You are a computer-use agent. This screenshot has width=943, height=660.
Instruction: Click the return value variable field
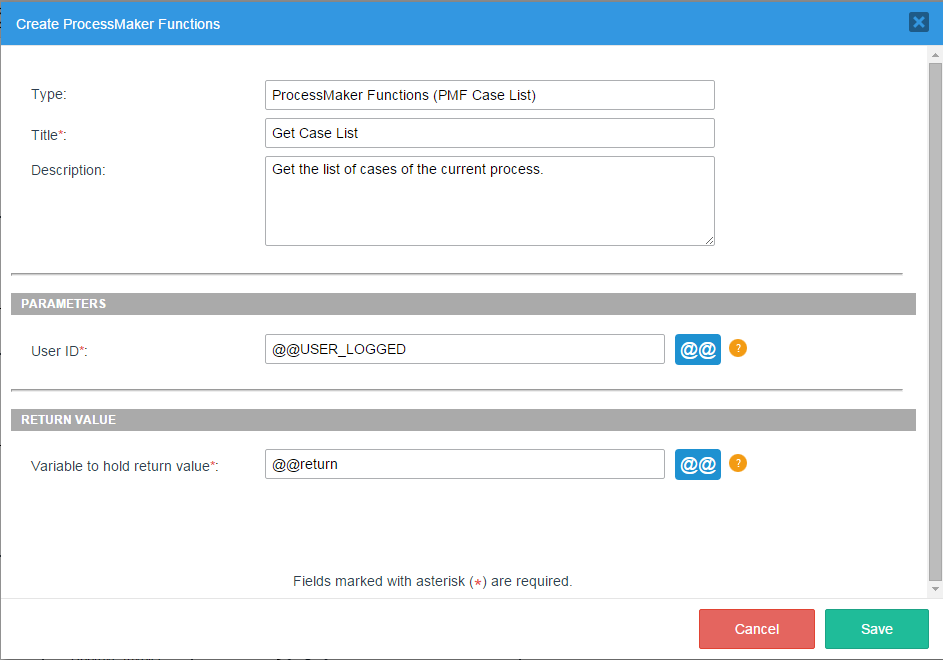[x=464, y=464]
